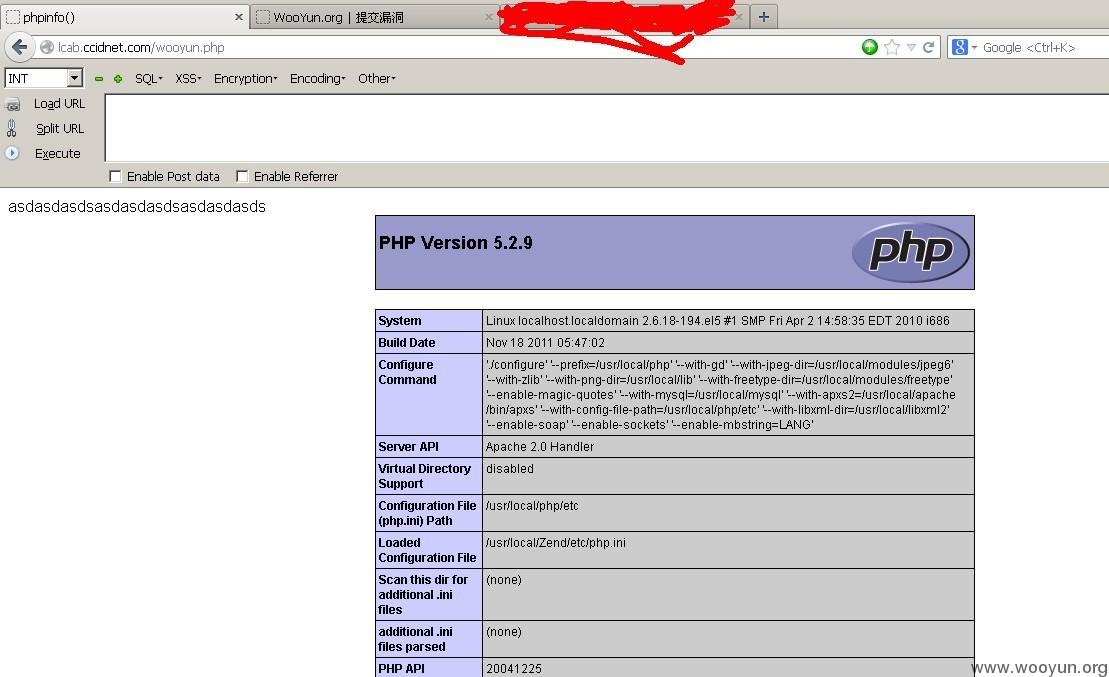Viewport: 1109px width, 677px height.
Task: Click the HackBar green plus icon
Action: [x=118, y=79]
